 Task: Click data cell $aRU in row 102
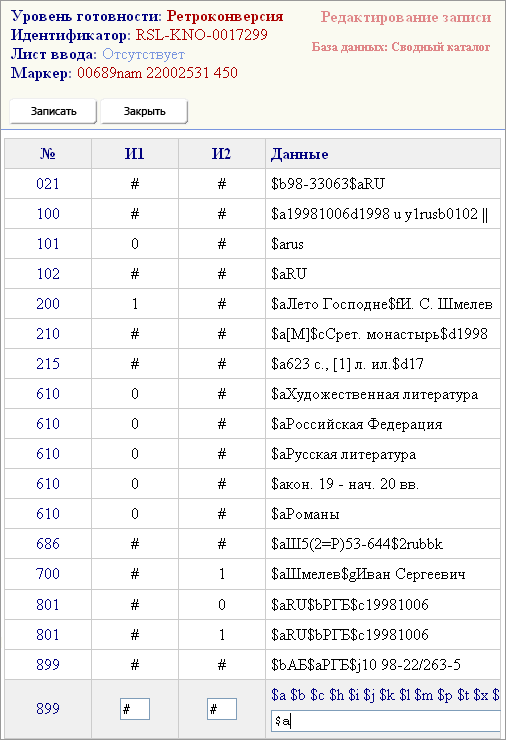tap(383, 273)
